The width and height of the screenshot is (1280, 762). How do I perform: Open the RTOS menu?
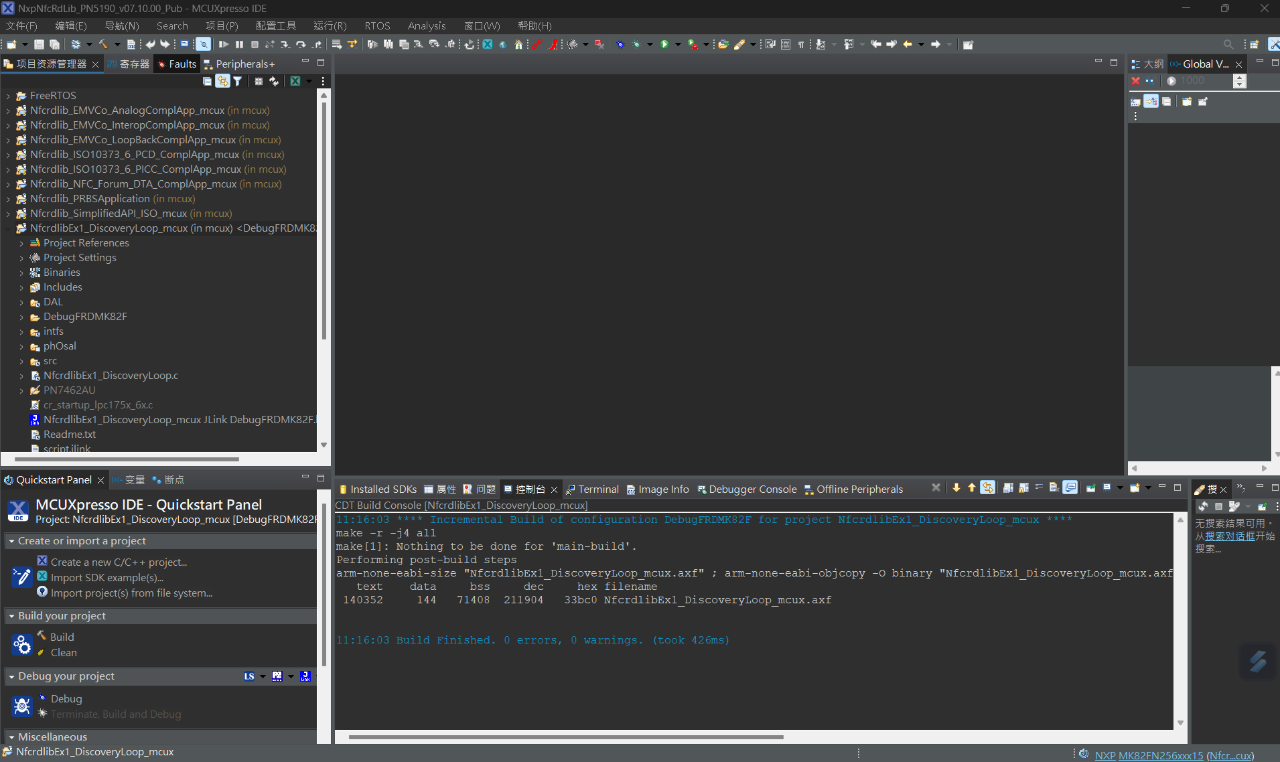tap(377, 25)
